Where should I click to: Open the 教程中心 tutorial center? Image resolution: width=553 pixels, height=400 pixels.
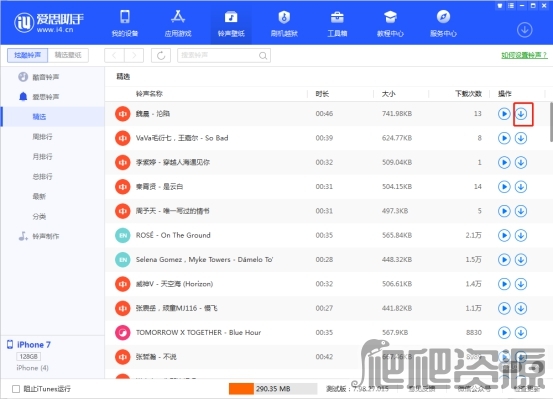(x=390, y=23)
